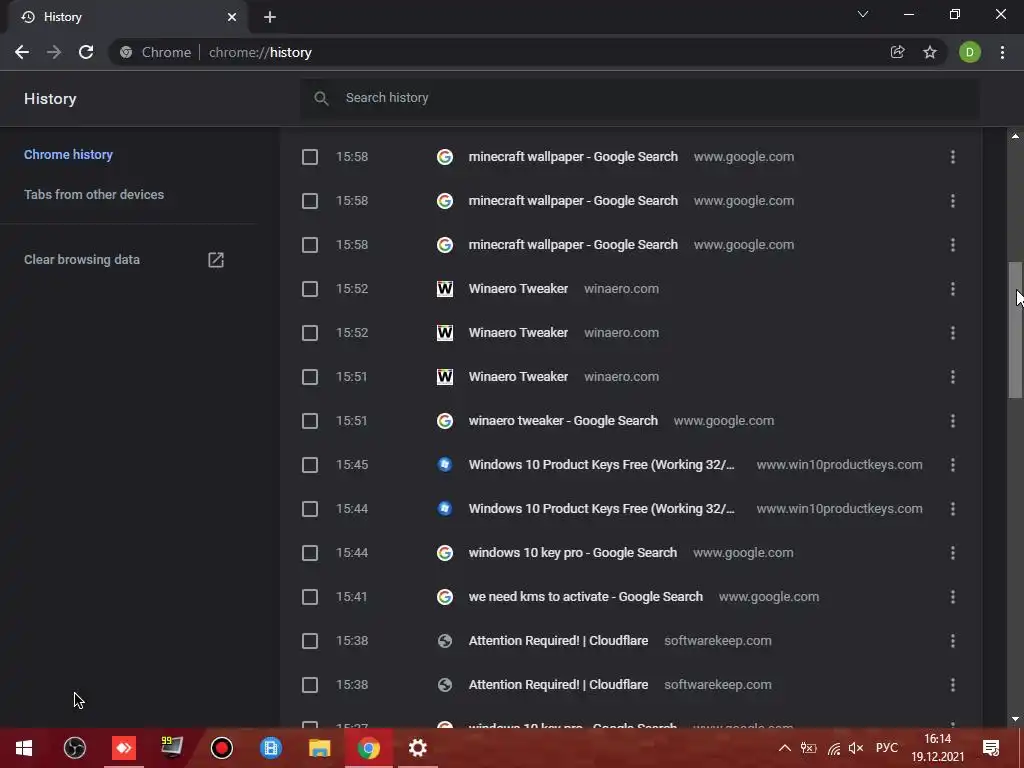Open the 15:45 Windows 10 Product Keys Free link
Viewport: 1024px width, 768px height.
click(x=601, y=465)
